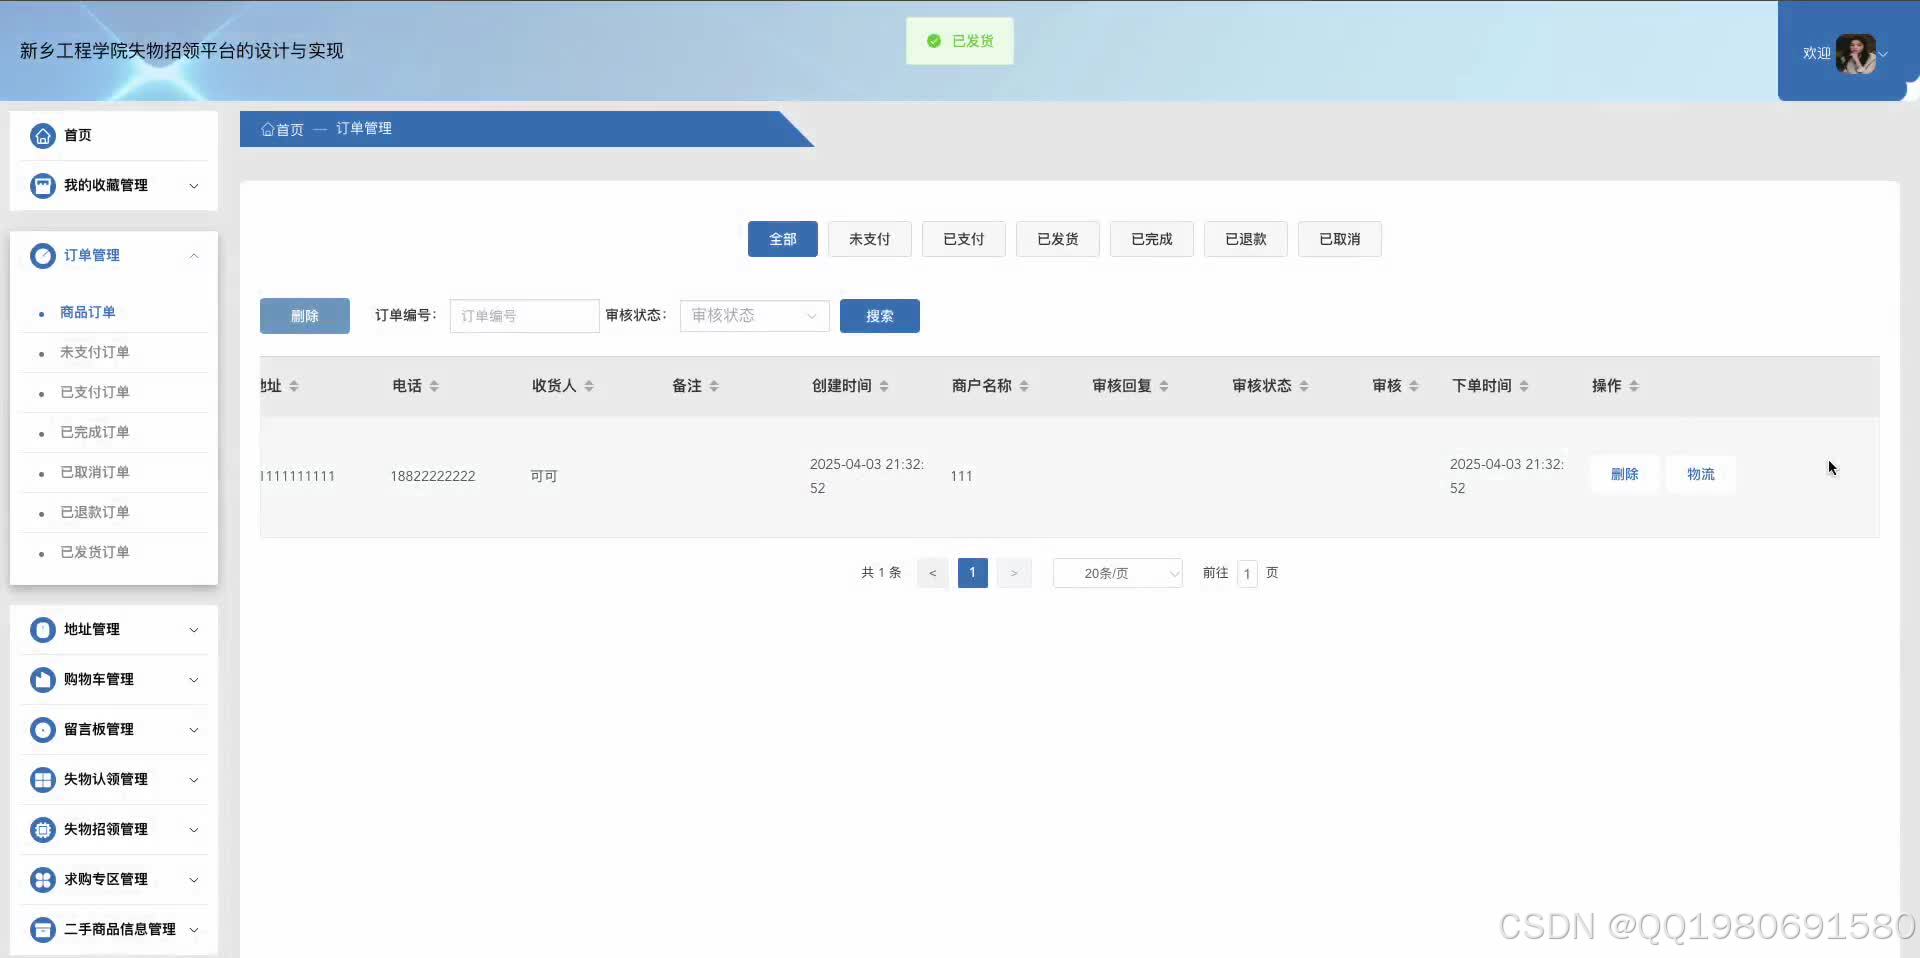1920x958 pixels.
Task: Select the 求购专区管理 icon
Action: click(x=42, y=879)
